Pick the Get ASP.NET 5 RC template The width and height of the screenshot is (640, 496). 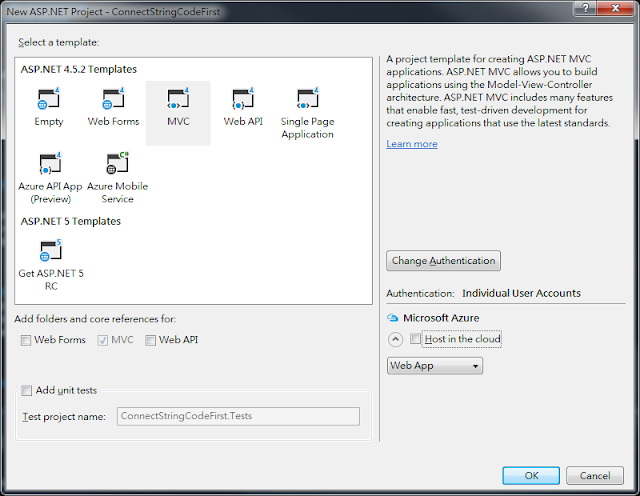[x=51, y=265]
